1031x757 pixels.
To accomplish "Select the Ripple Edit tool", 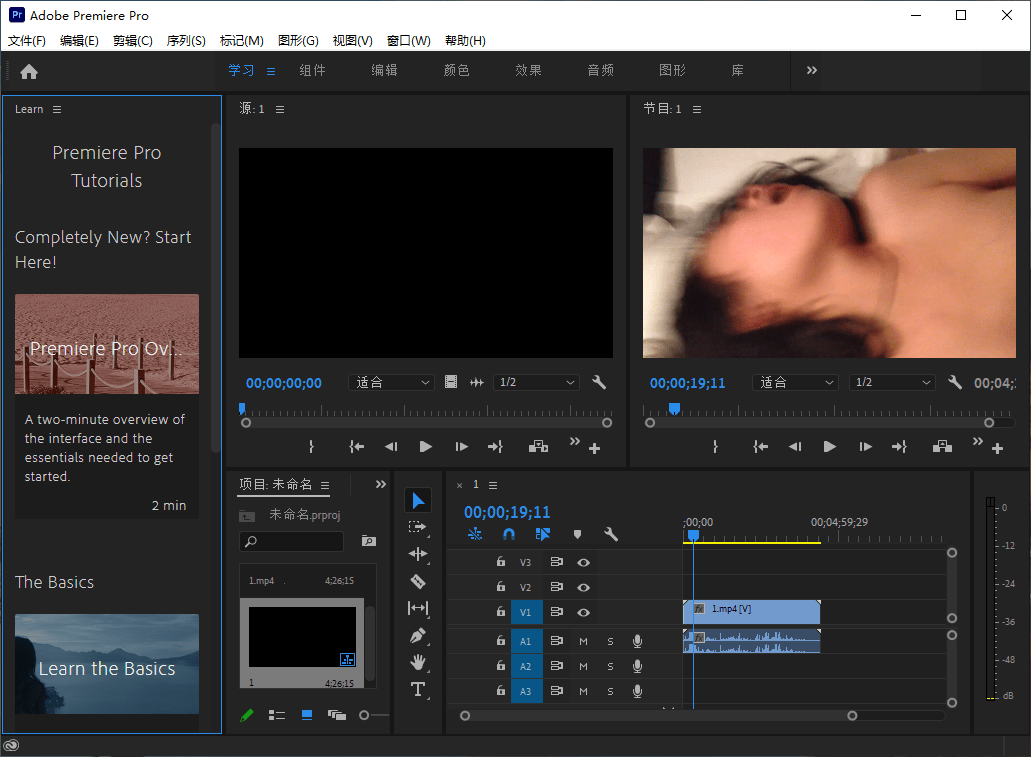I will tap(418, 554).
